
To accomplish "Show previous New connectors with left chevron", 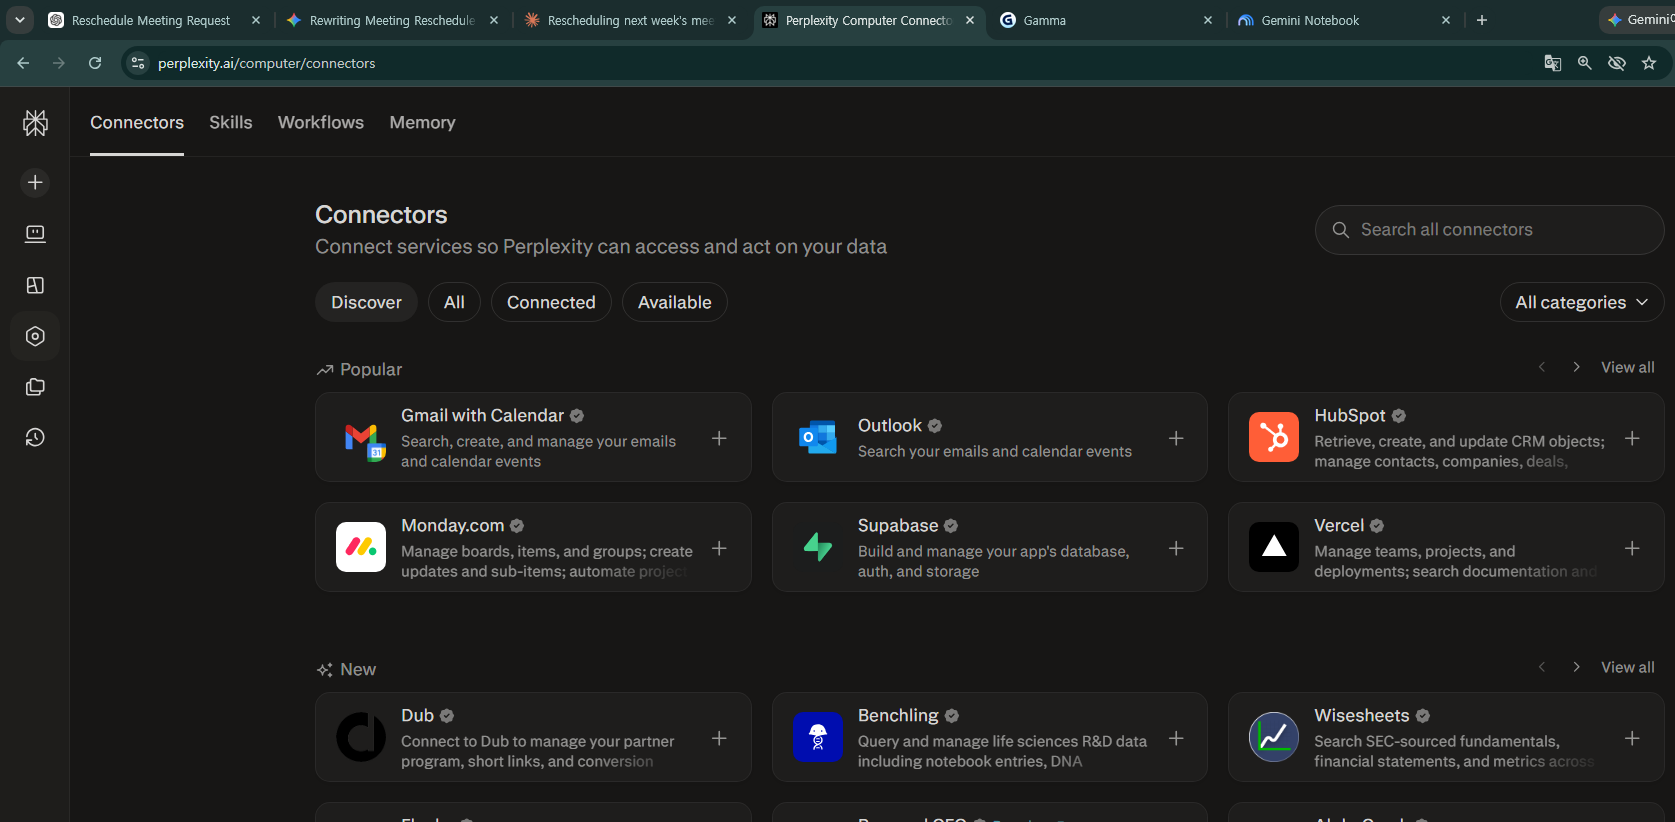I will 1542,667.
